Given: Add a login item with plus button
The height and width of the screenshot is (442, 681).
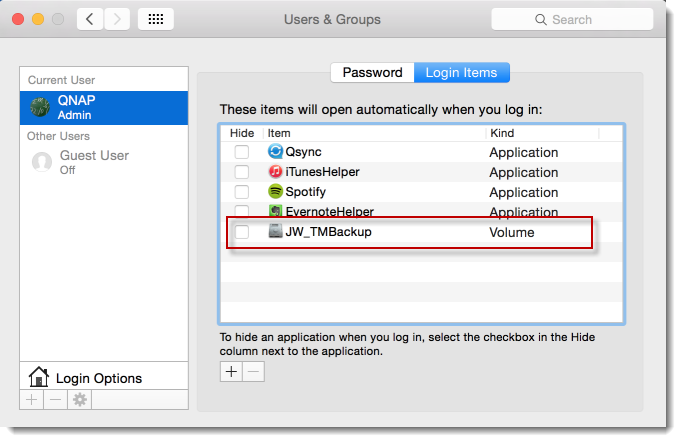Looking at the screenshot, I should pyautogui.click(x=231, y=371).
